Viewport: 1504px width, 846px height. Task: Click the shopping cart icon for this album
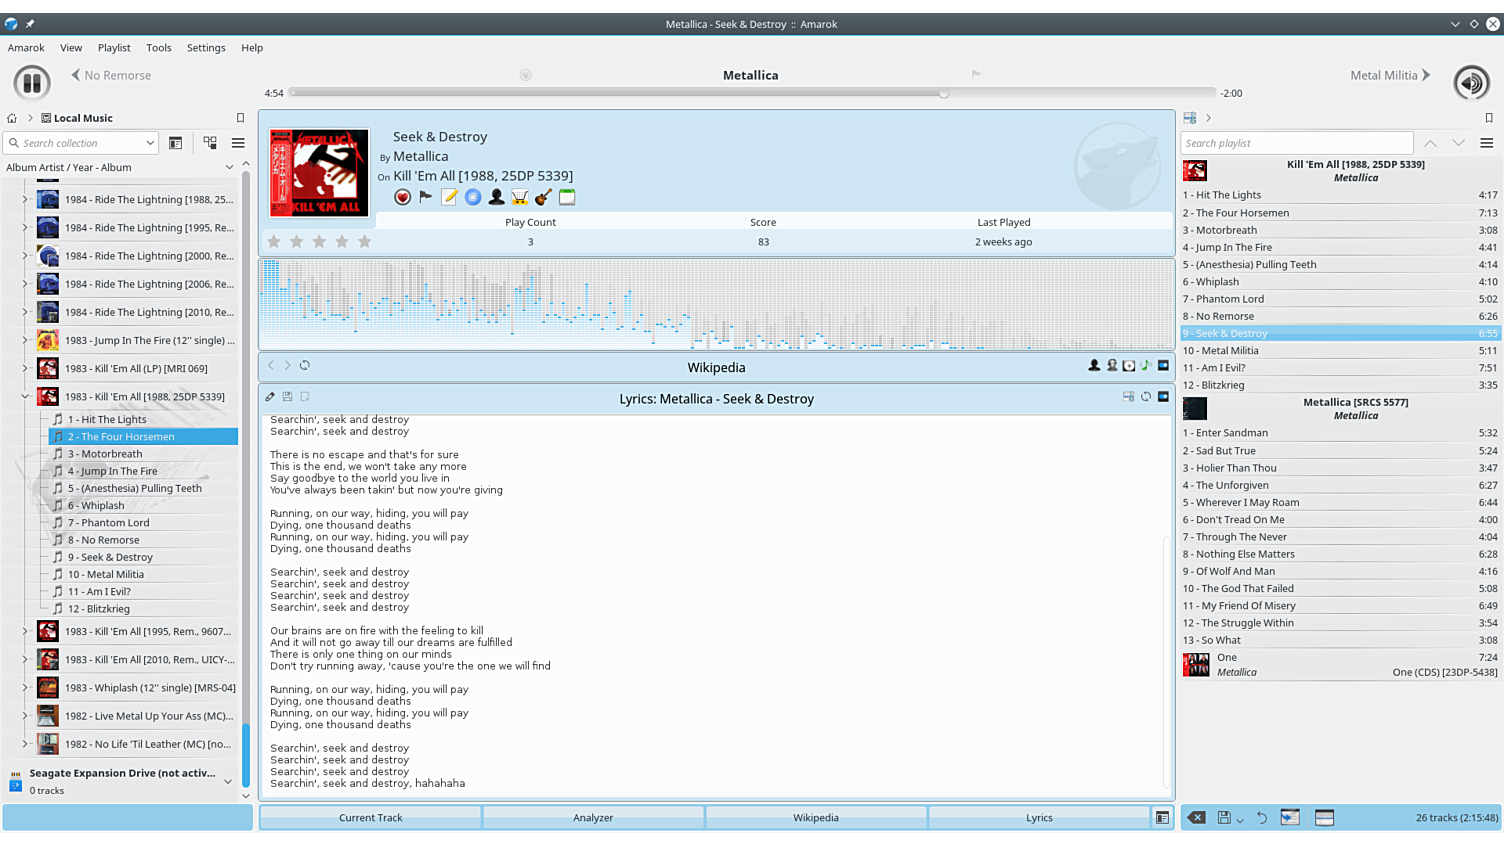pos(520,198)
